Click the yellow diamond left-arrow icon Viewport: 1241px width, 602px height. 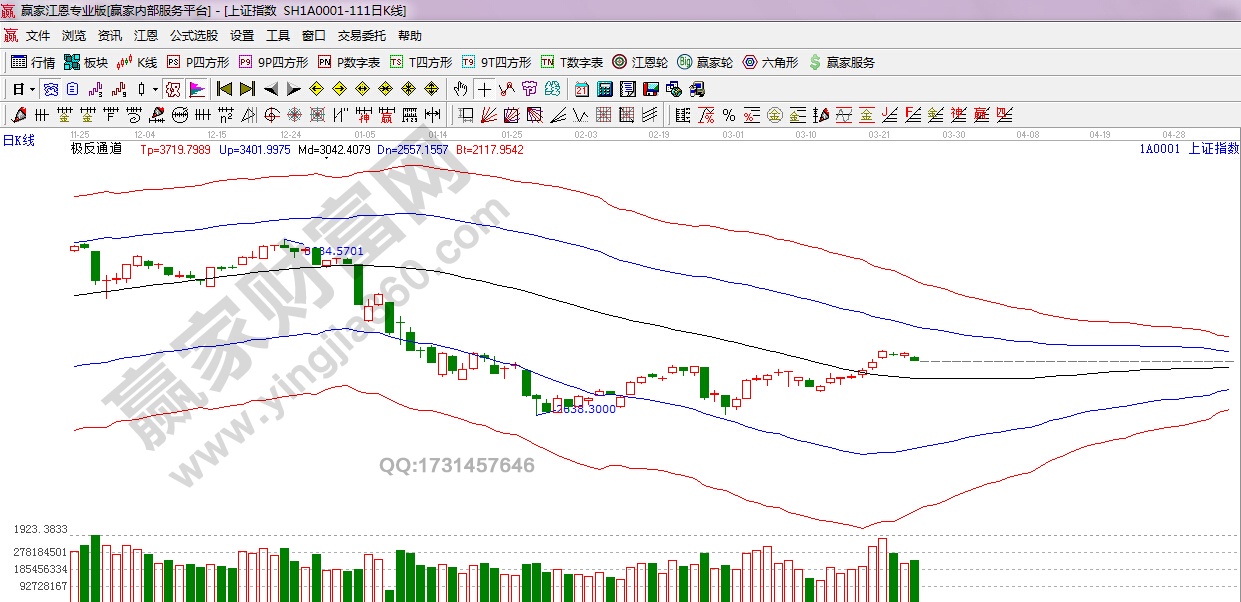click(315, 89)
